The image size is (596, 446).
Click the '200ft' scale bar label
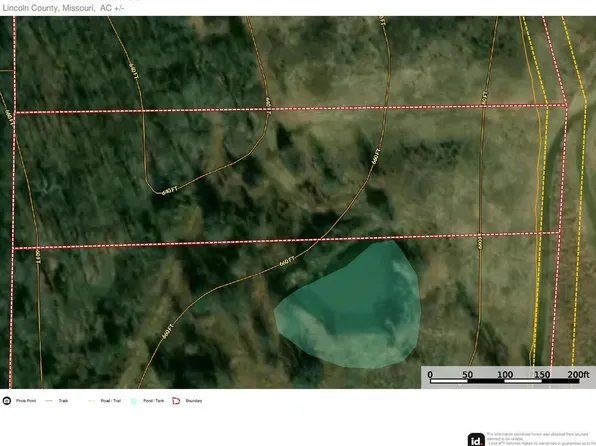(578, 375)
